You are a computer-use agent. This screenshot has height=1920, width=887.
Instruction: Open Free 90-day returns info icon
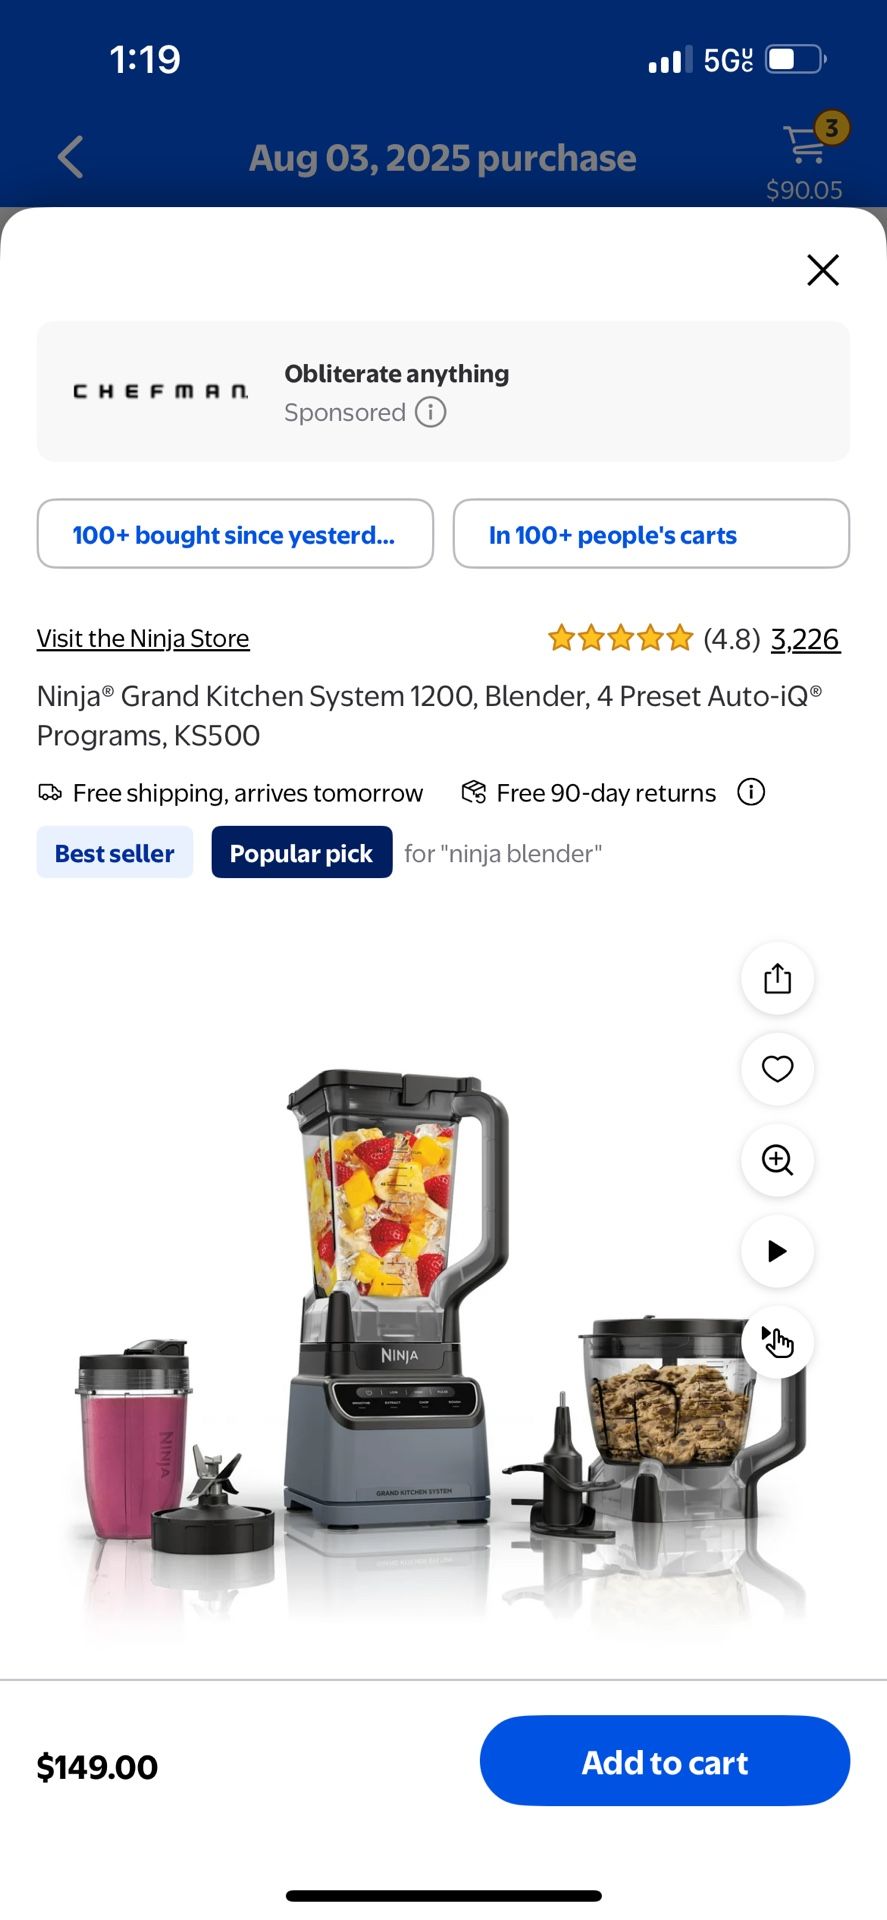tap(751, 792)
